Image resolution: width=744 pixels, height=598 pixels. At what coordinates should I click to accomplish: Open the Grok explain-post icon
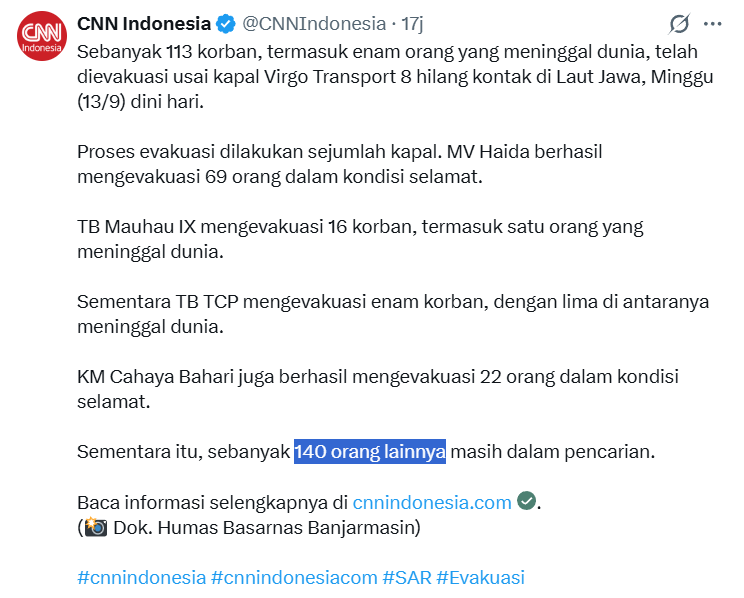point(679,24)
